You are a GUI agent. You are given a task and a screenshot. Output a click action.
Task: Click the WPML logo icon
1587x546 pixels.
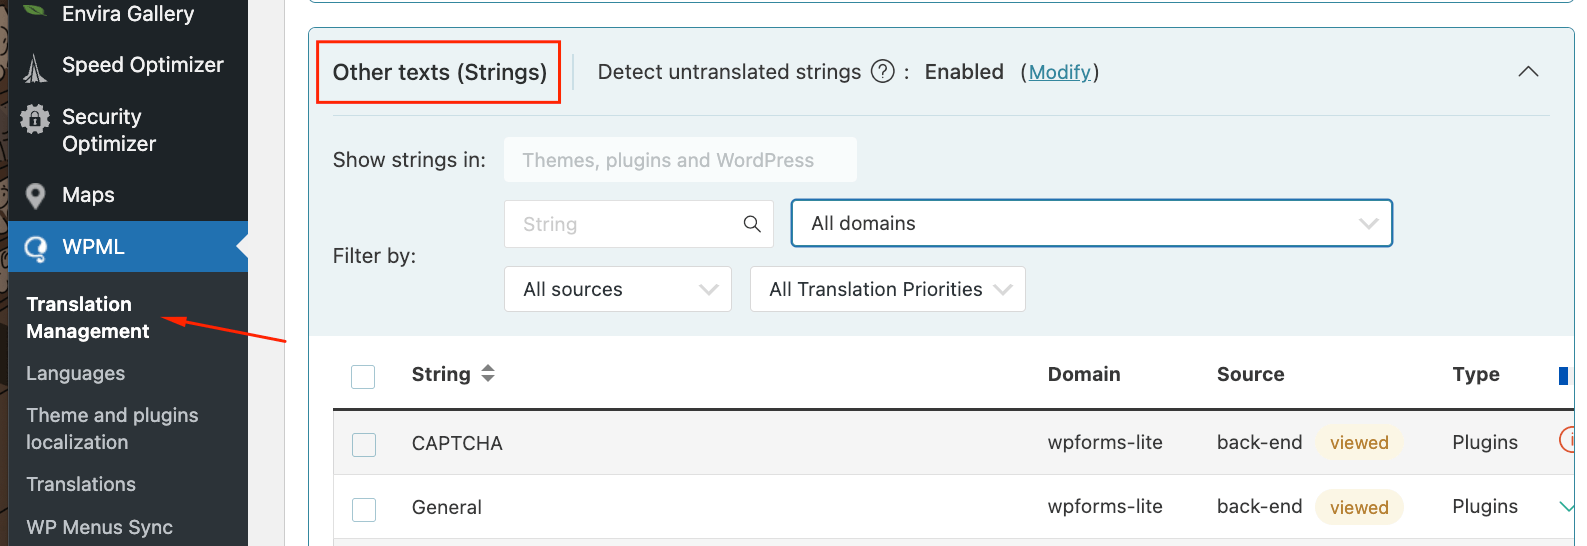coord(35,248)
